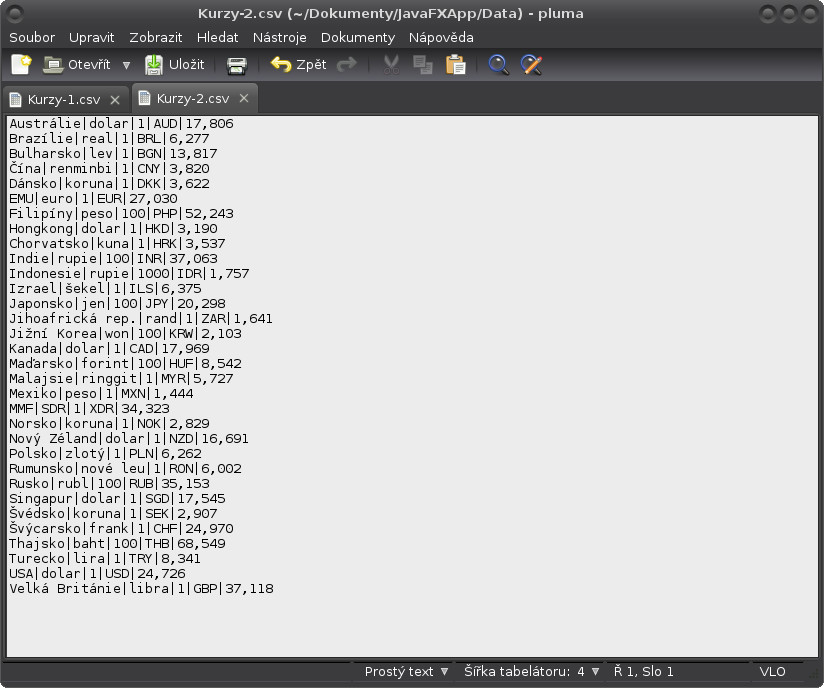Click the Singapur dolar line

pos(117,498)
